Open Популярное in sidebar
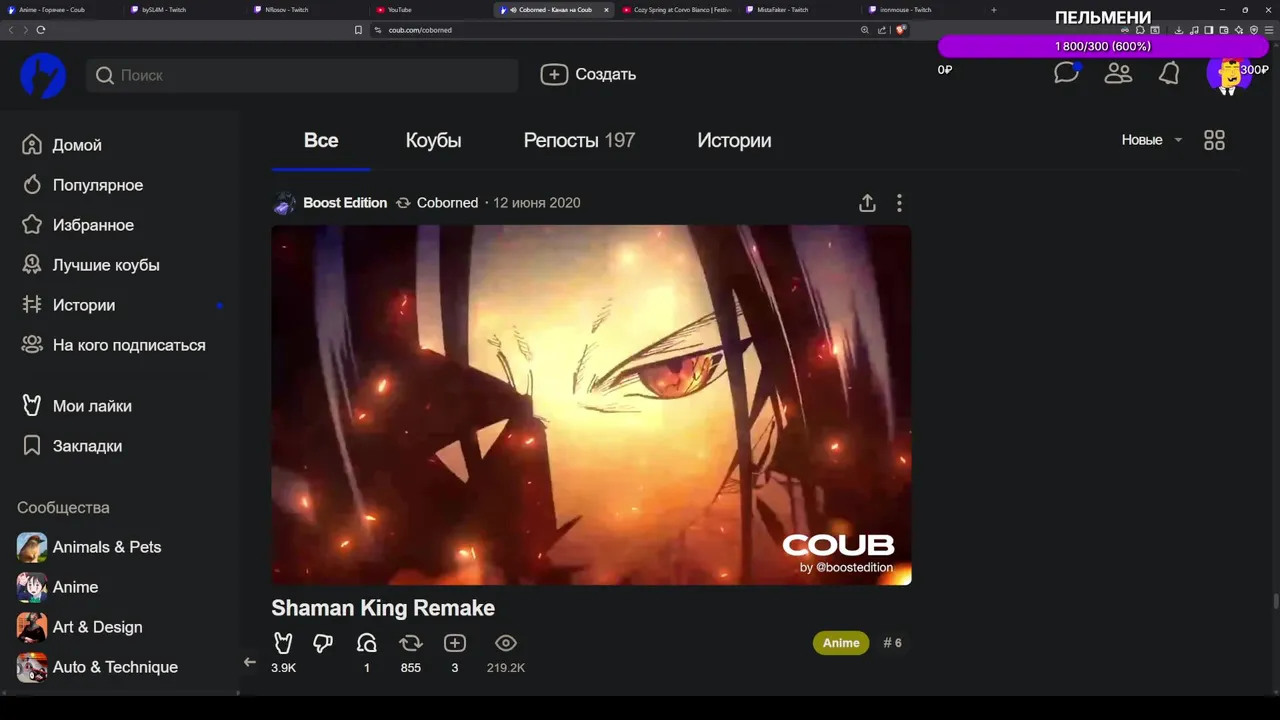The width and height of the screenshot is (1280, 720). click(x=83, y=185)
